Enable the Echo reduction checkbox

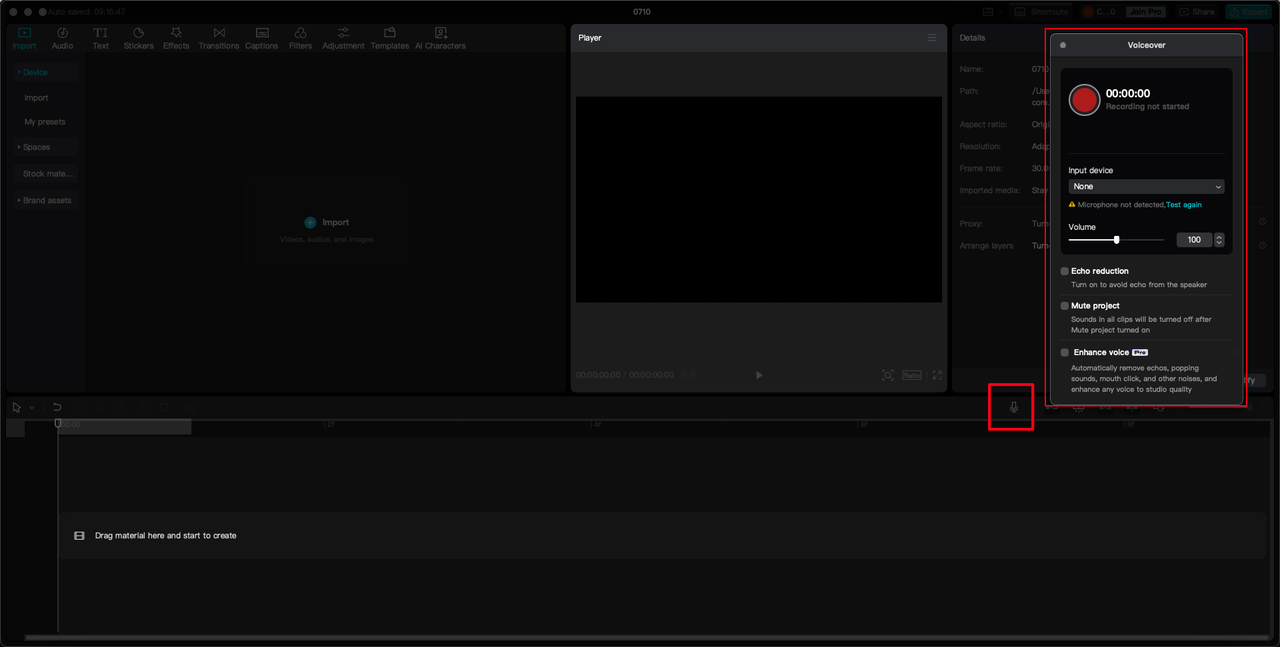pyautogui.click(x=1065, y=271)
